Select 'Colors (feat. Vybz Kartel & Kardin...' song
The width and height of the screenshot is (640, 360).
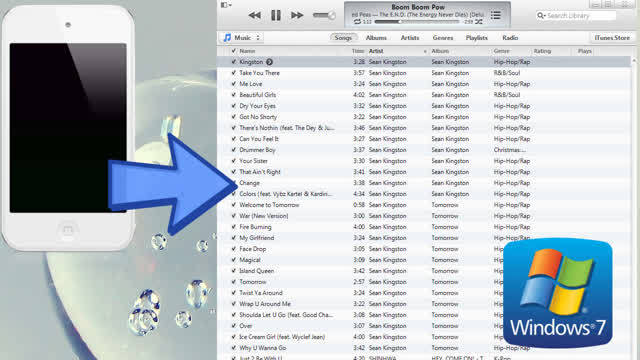click(286, 194)
